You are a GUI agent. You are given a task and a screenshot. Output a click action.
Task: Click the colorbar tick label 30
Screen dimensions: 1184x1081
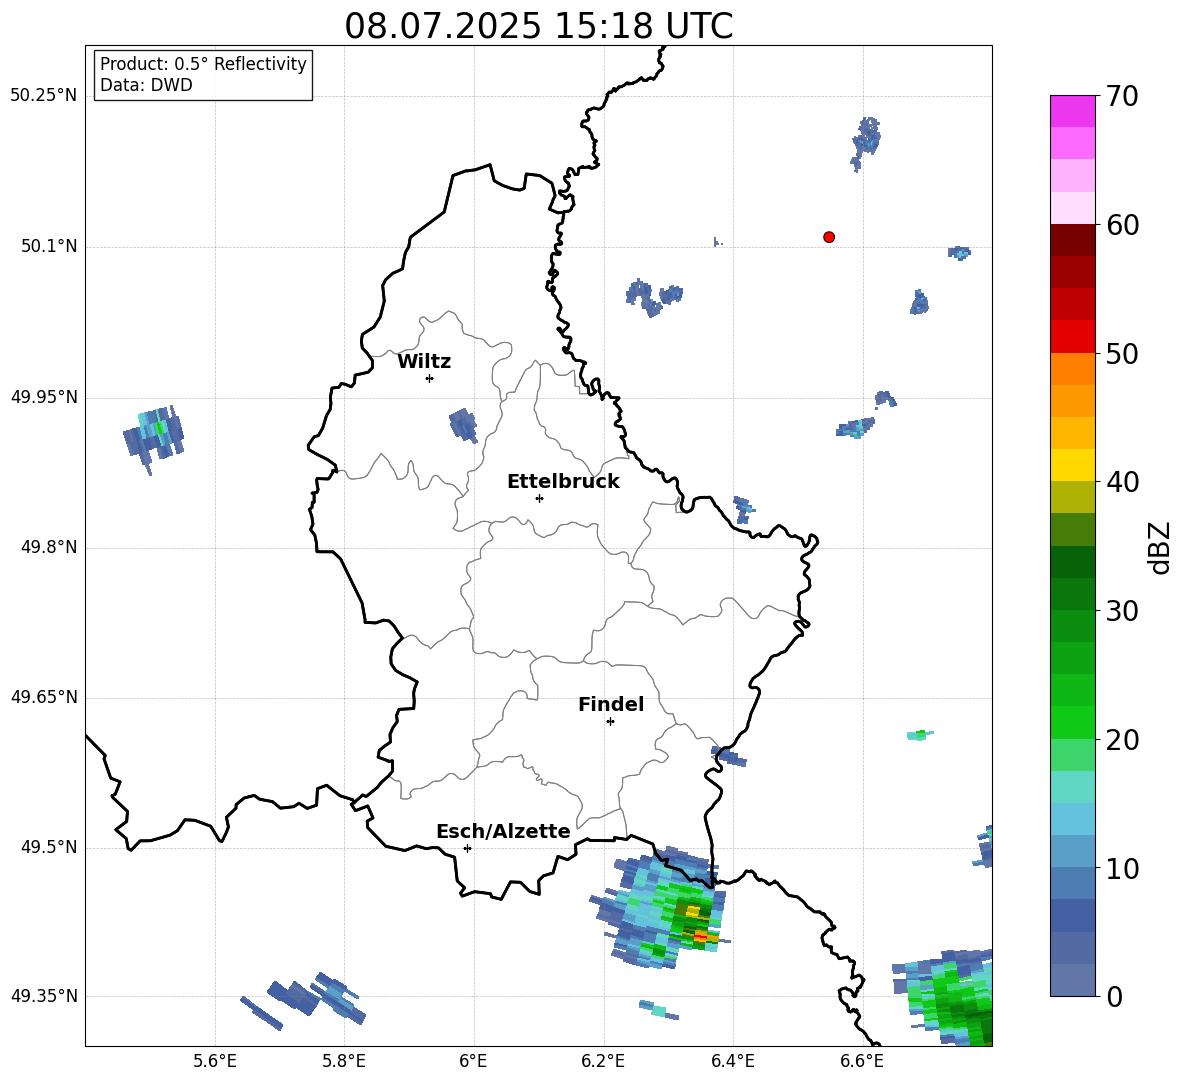click(x=1122, y=611)
